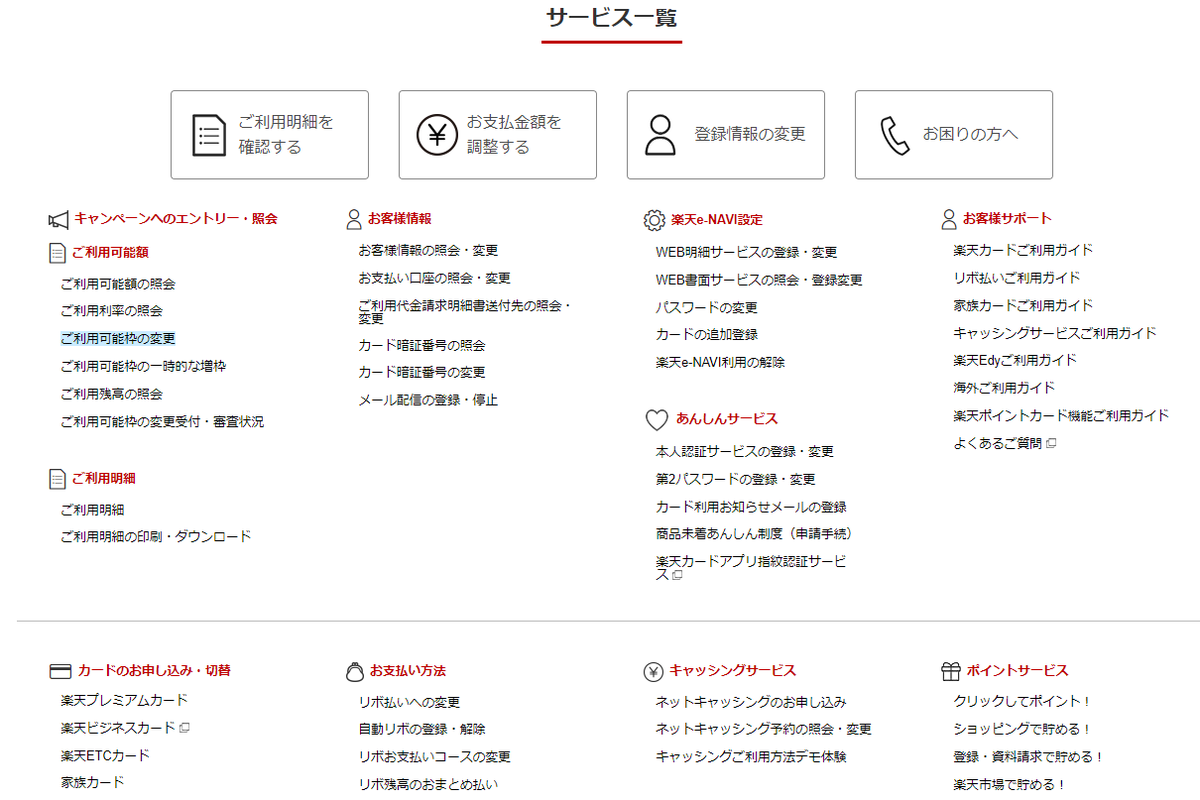Open ネットキャッシングのお申し込み link
This screenshot has height=800, width=1200.
coord(751,703)
